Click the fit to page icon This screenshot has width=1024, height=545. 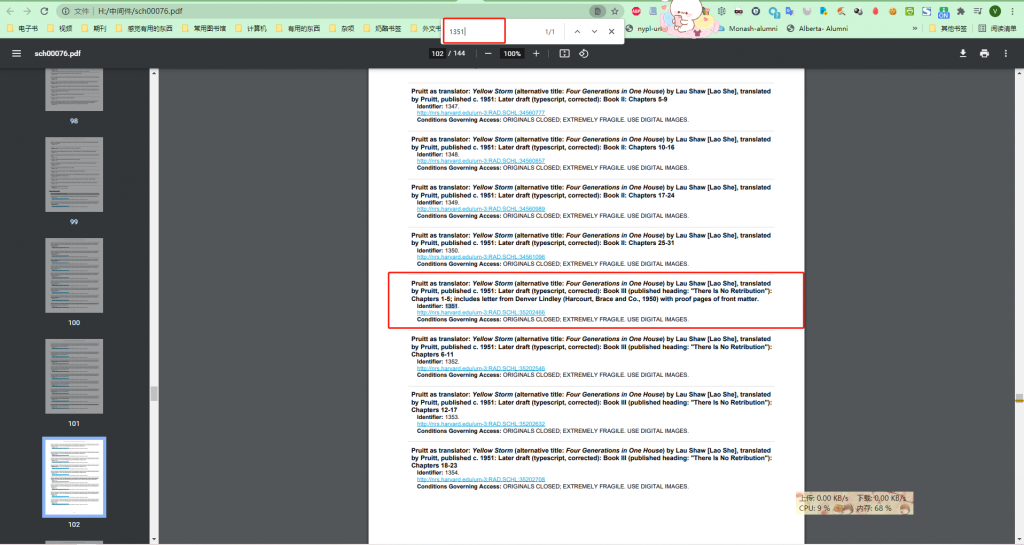(564, 54)
